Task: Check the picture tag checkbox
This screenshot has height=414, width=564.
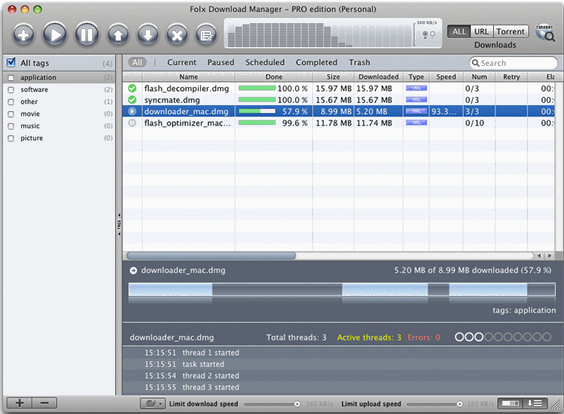Action: 11,138
